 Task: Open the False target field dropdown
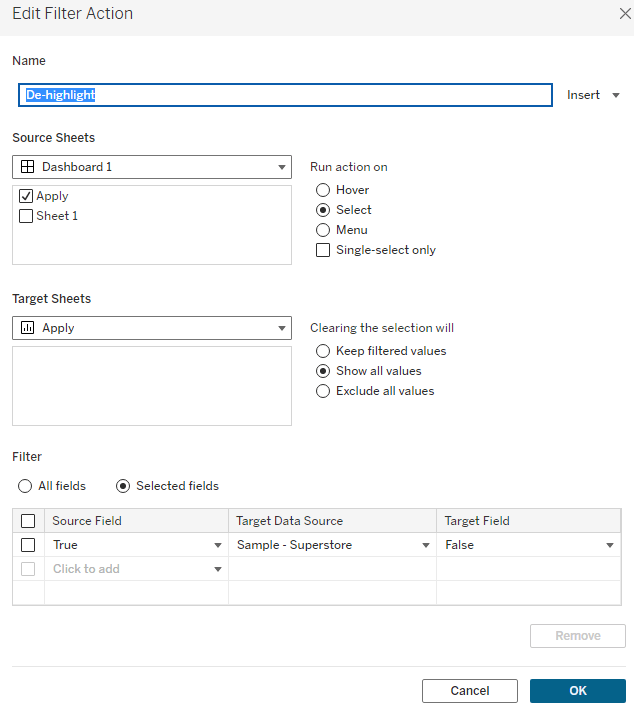(x=609, y=545)
